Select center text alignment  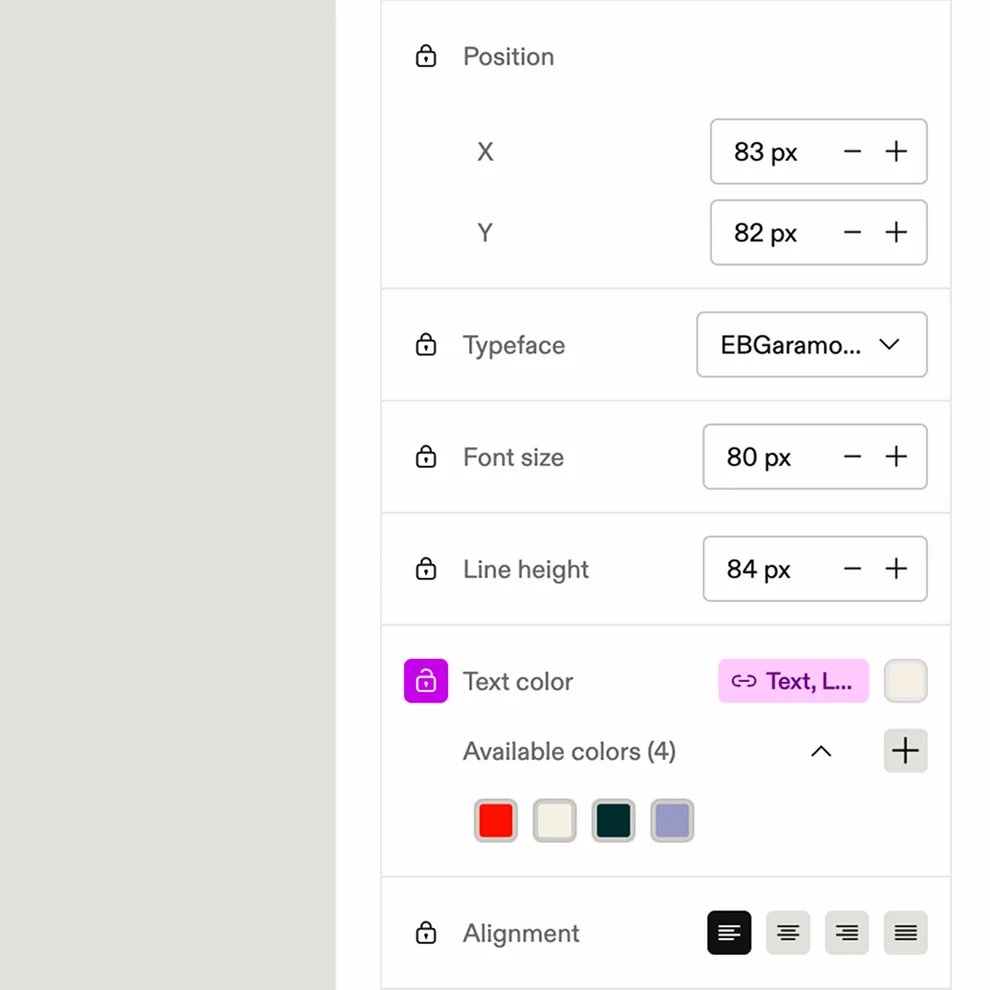click(788, 933)
